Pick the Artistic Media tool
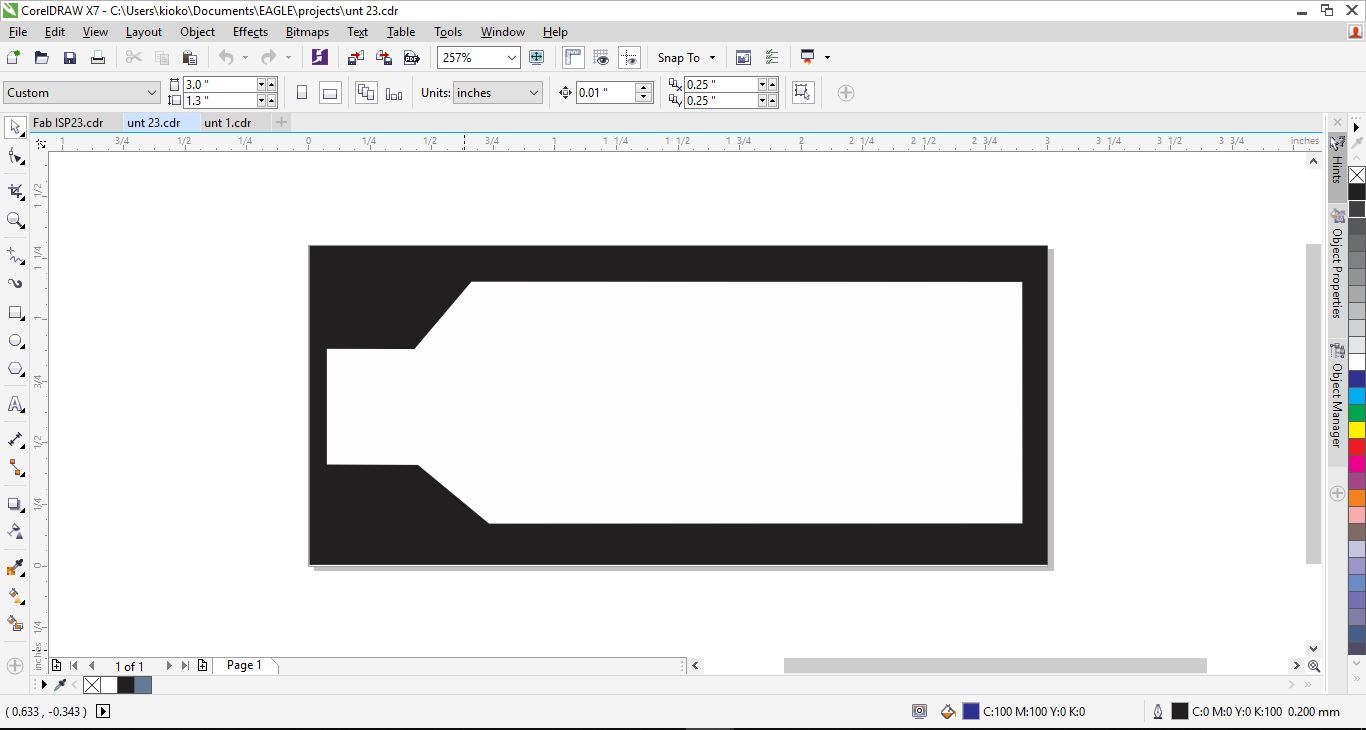The image size is (1366, 730). [x=15, y=283]
